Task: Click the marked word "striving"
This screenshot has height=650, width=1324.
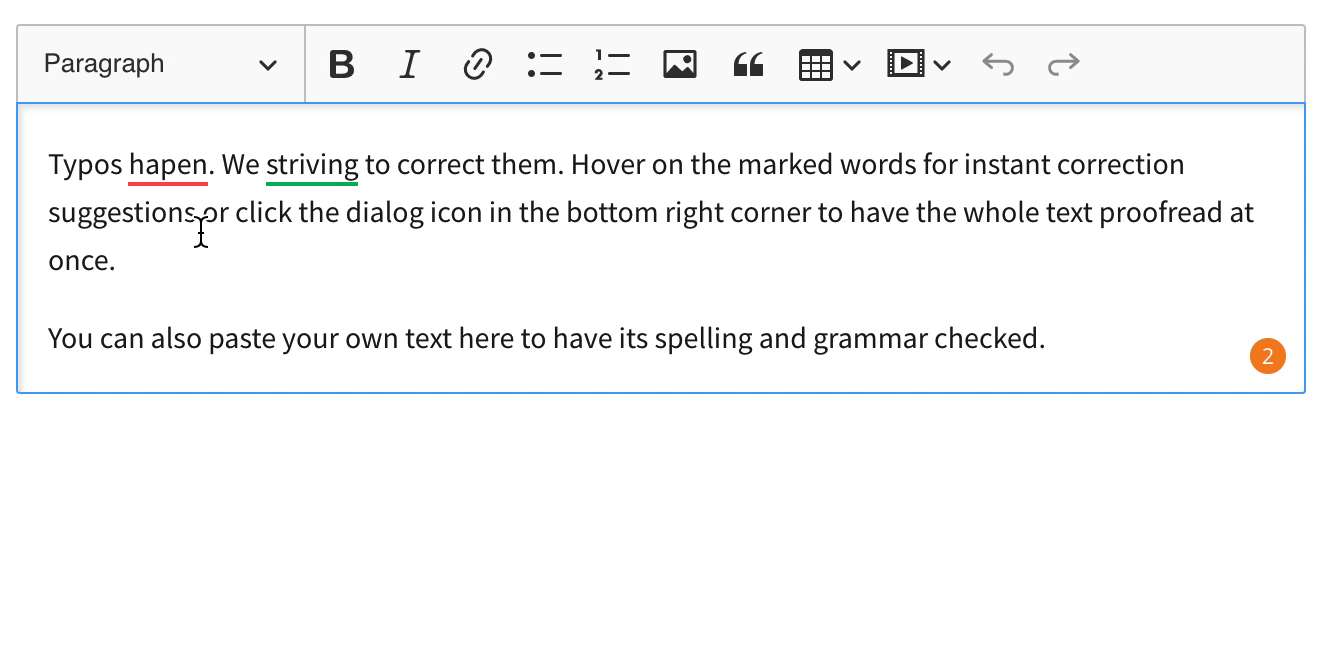Action: (312, 165)
